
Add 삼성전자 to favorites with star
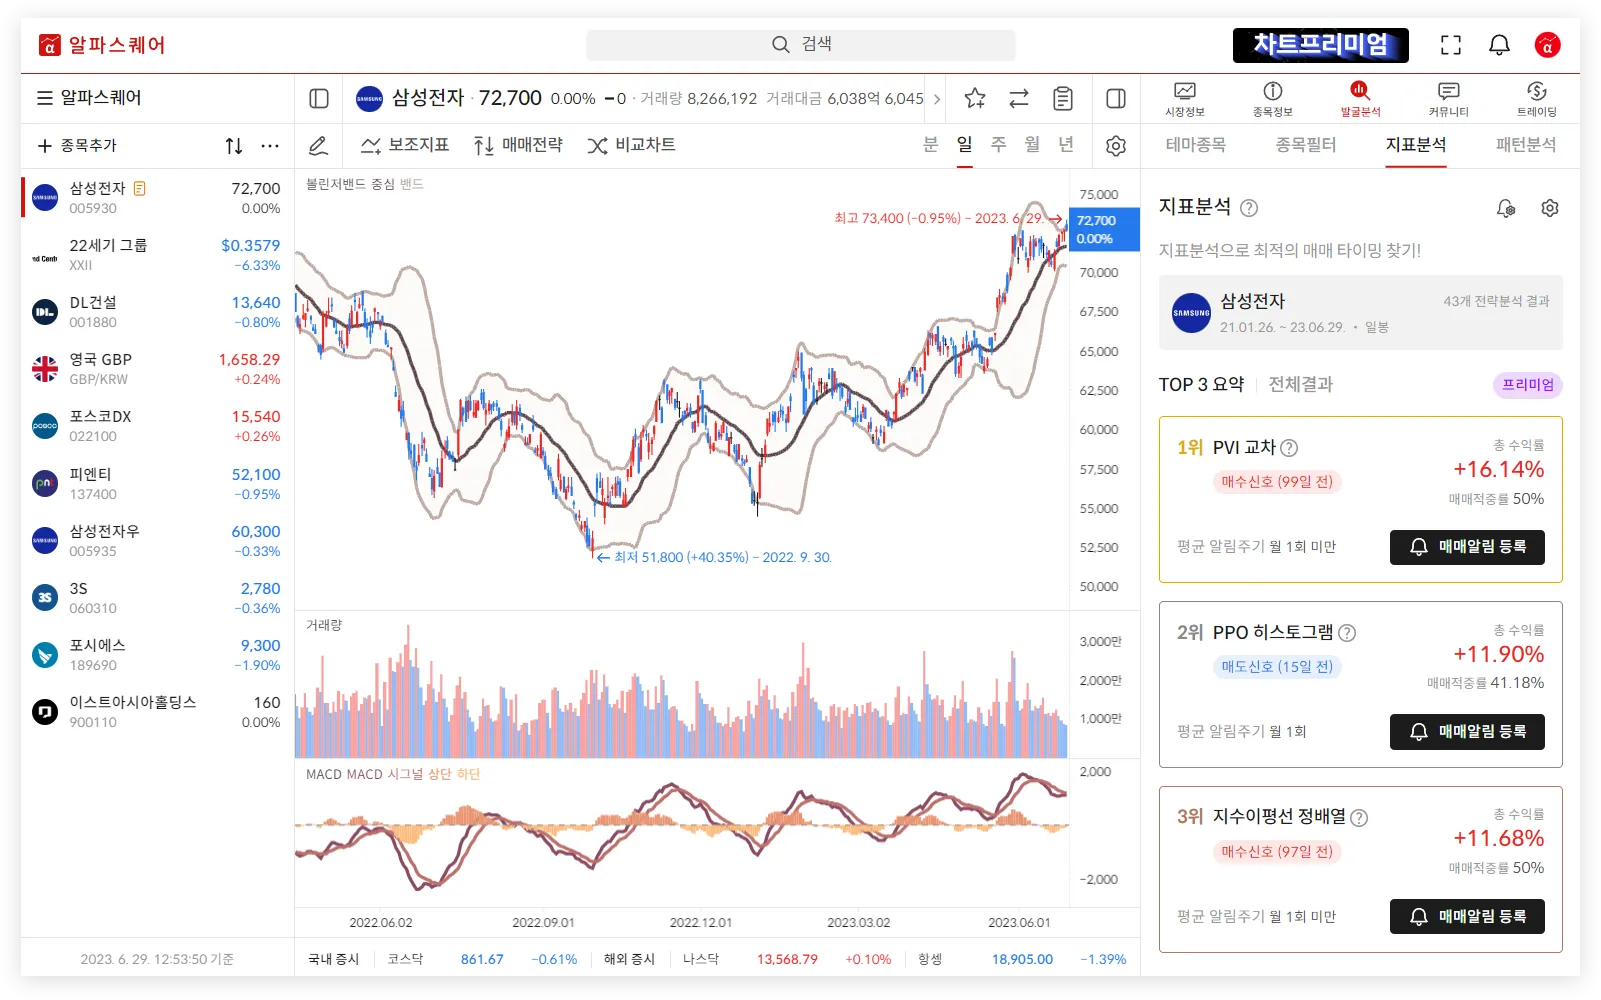(975, 98)
